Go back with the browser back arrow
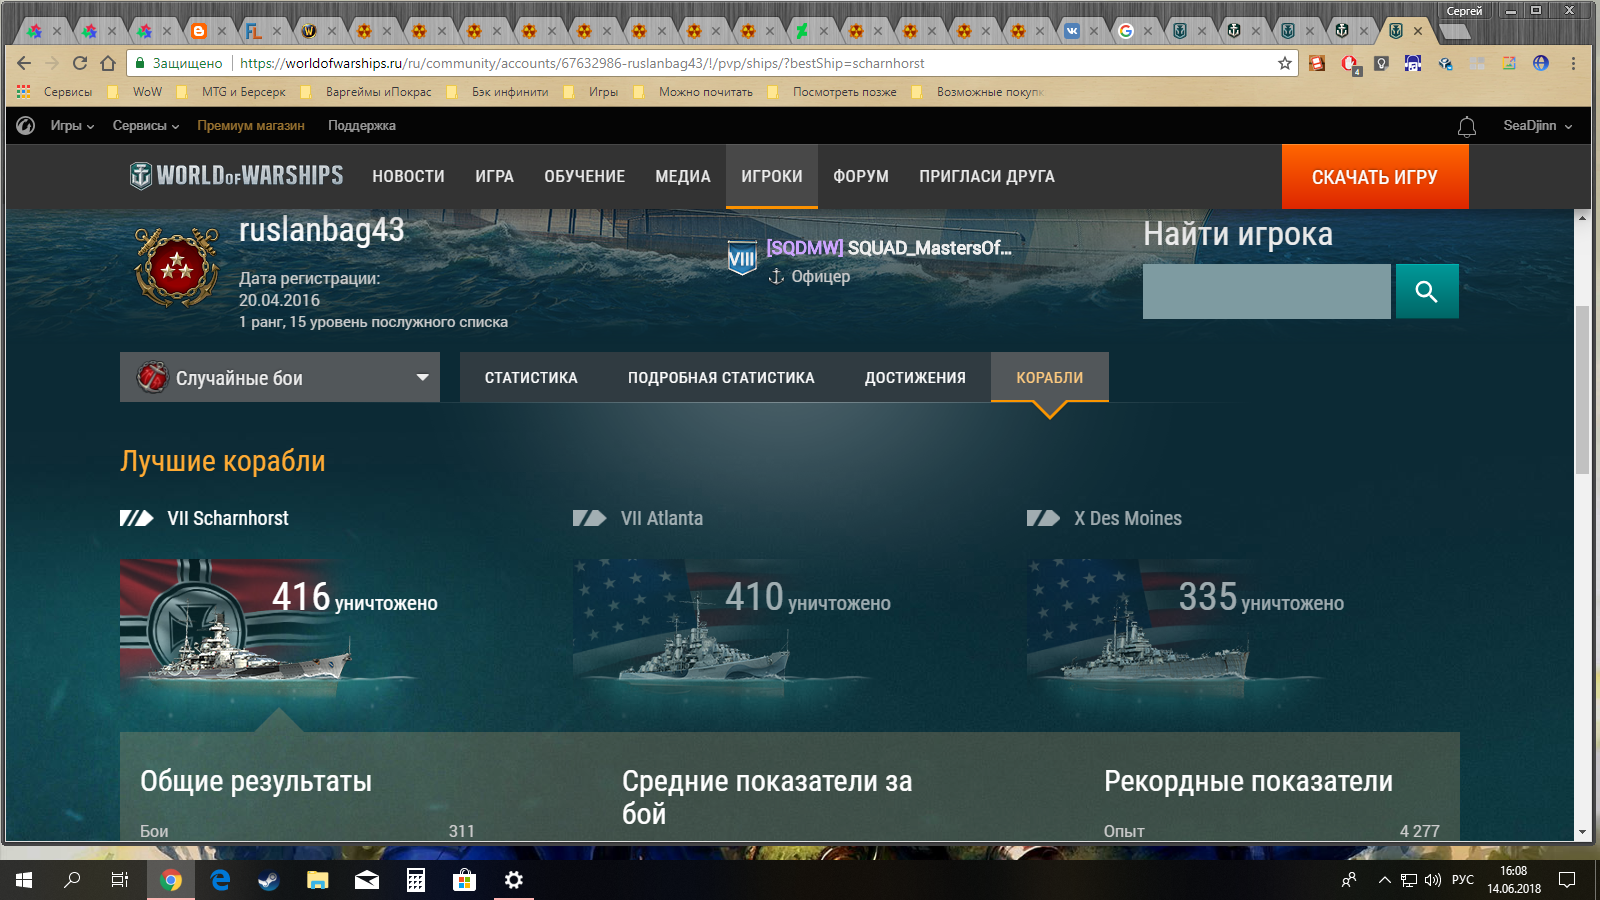This screenshot has height=900, width=1600. 24,63
